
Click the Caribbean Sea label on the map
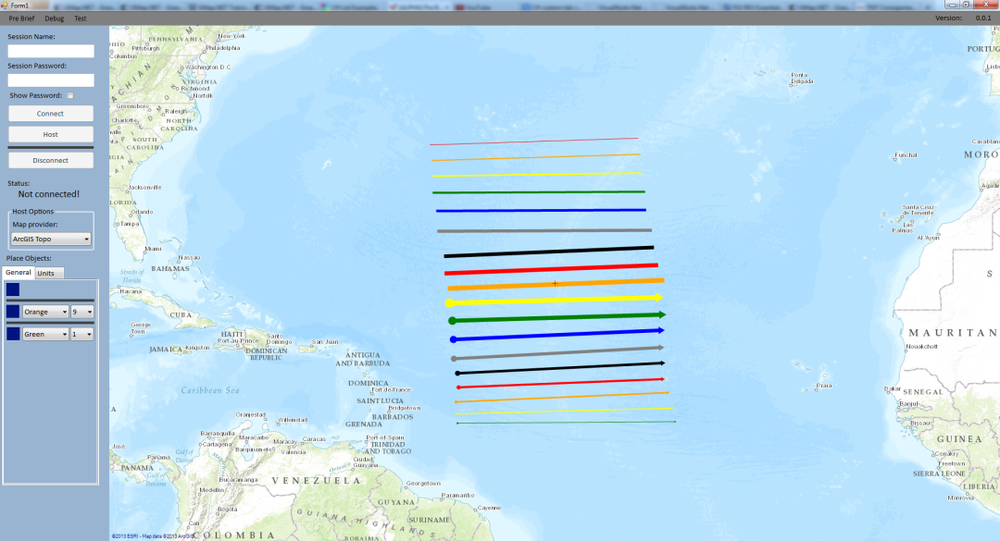210,390
